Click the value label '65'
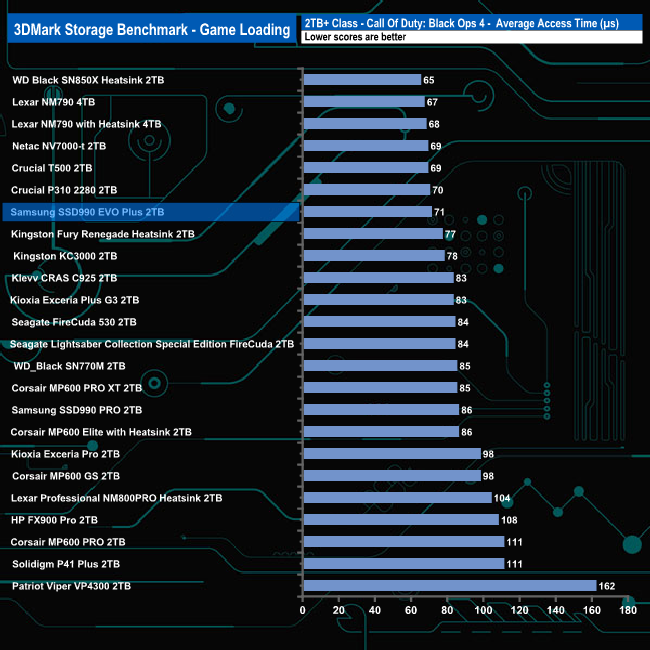650x650 pixels. (x=429, y=80)
